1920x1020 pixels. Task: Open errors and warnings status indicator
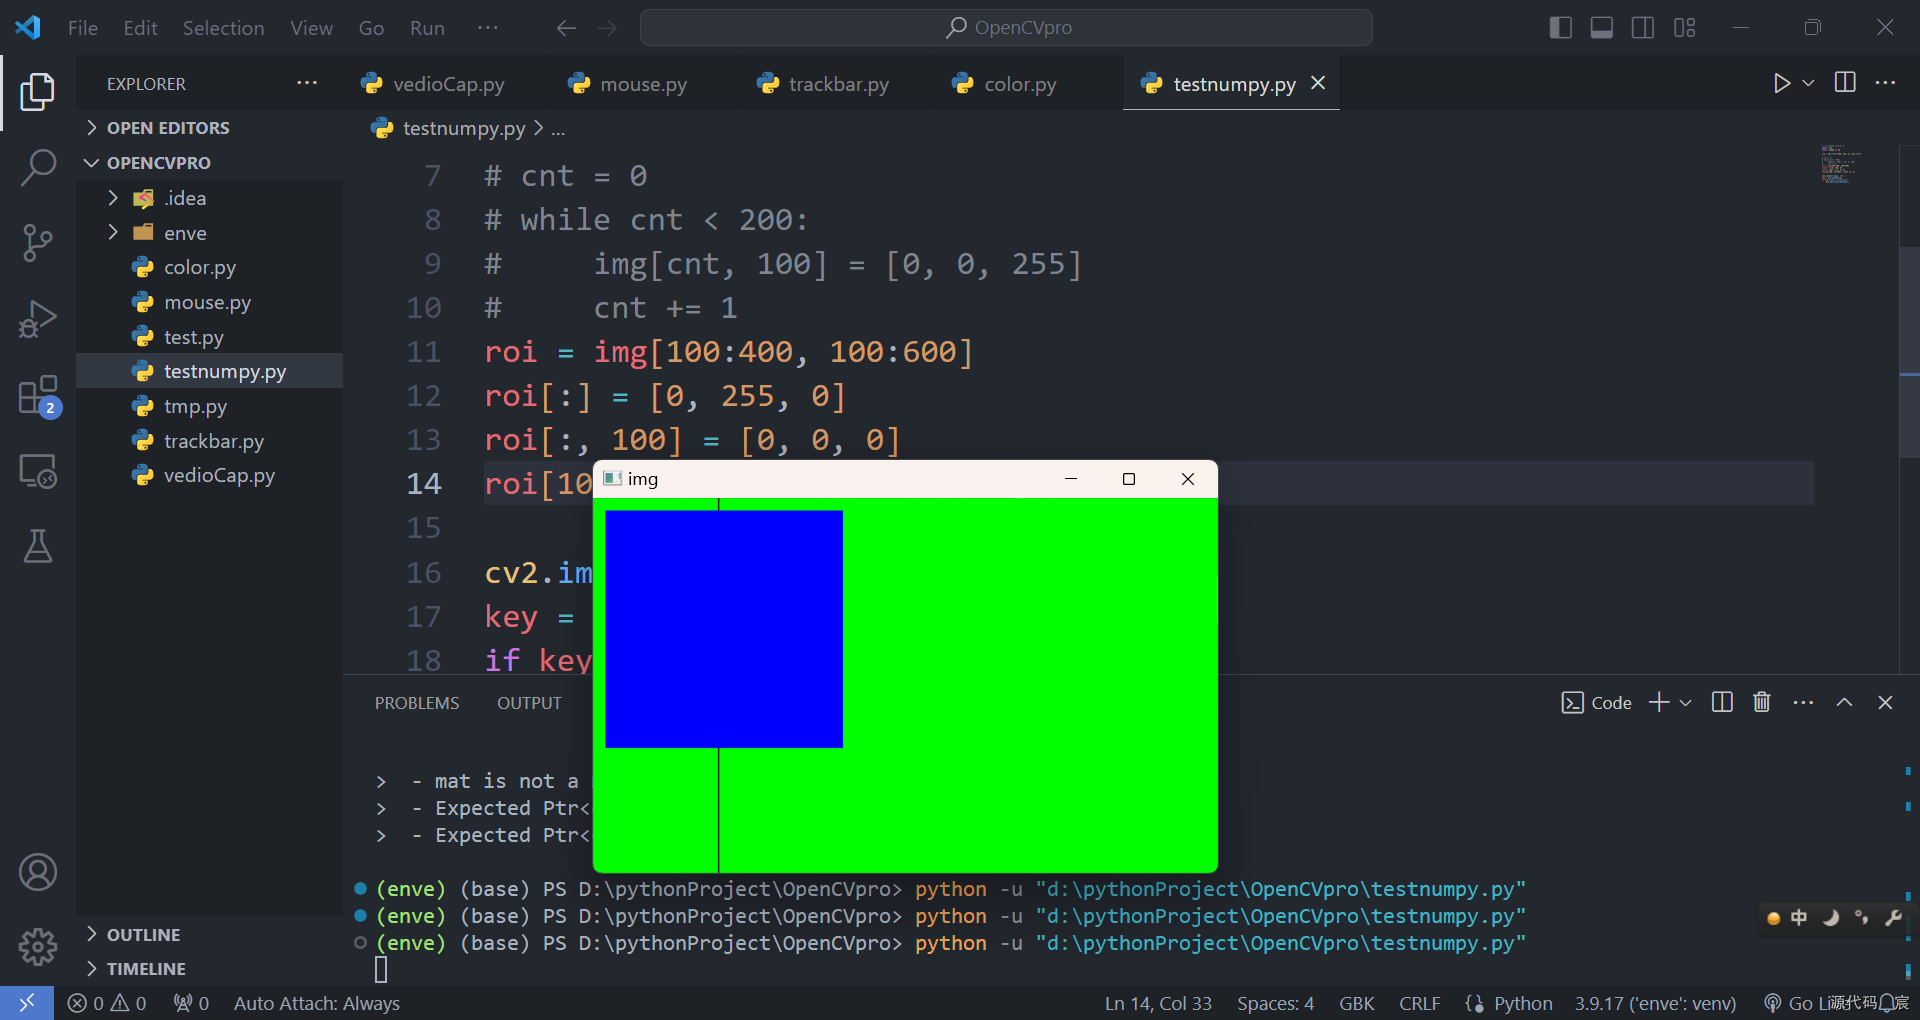(107, 1003)
